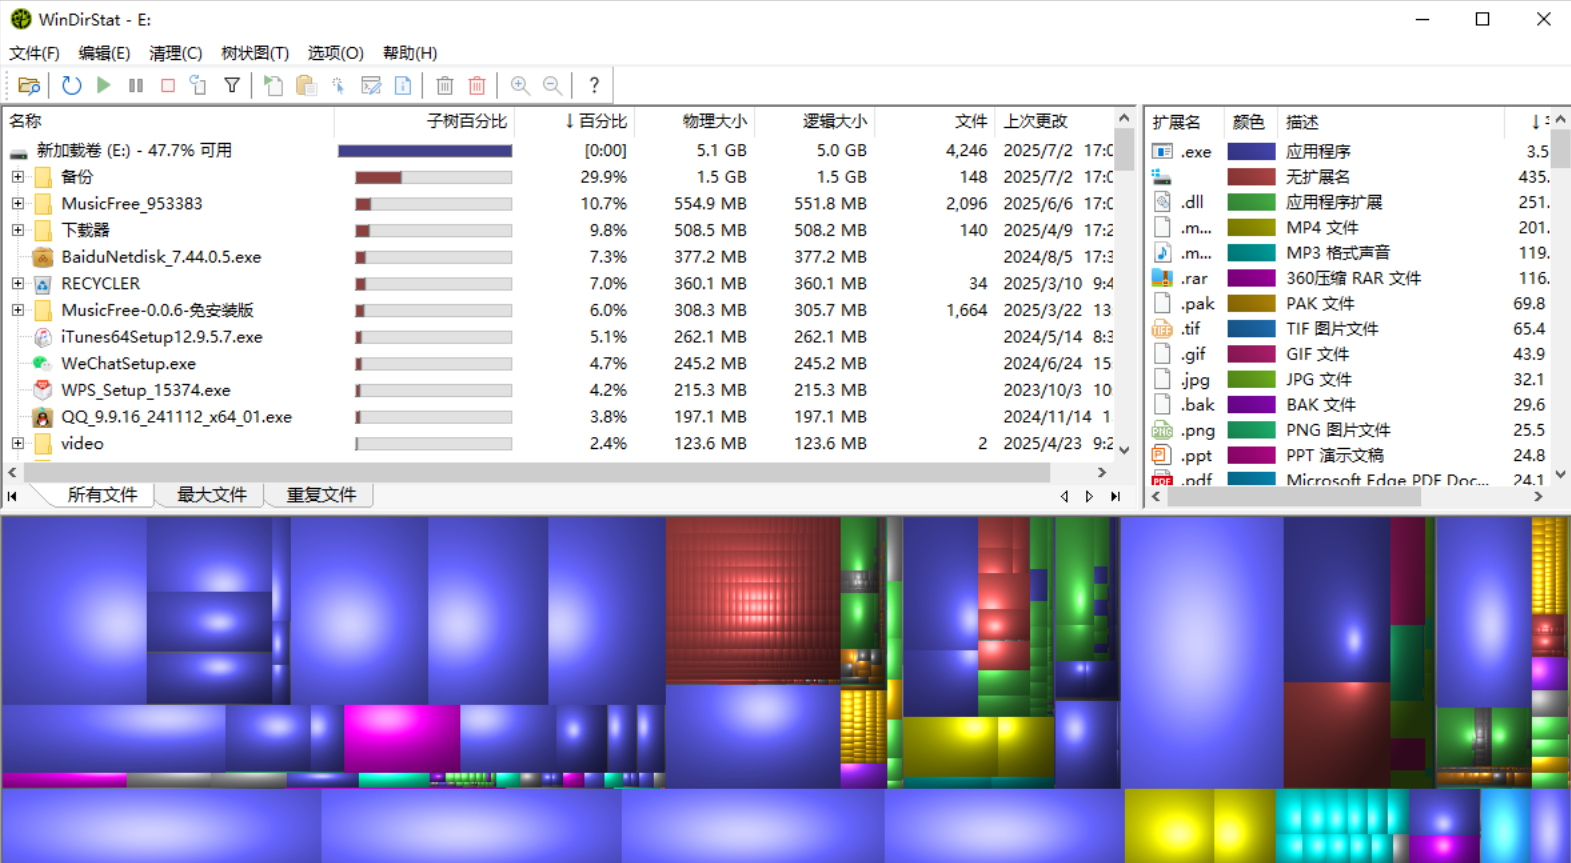Zoom in with the magnifier plus icon

(520, 86)
